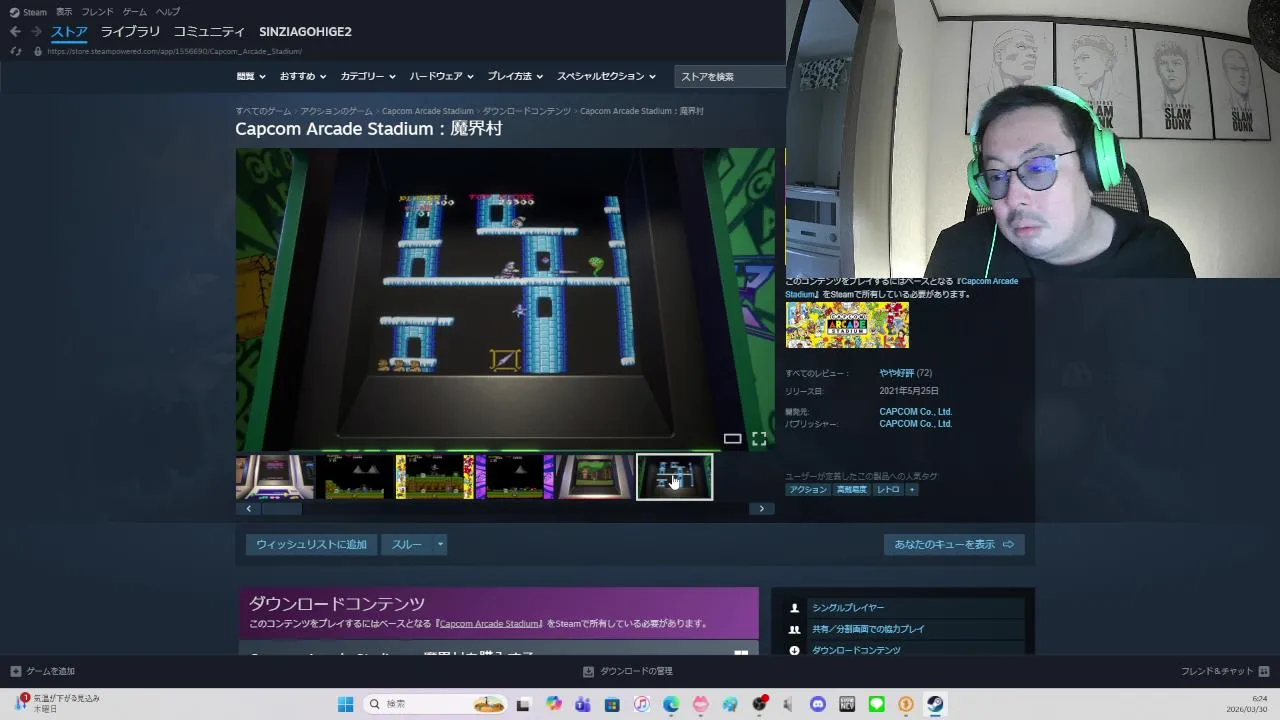Image resolution: width=1280 pixels, height=720 pixels.
Task: Select the store page URL text
Action: 174,51
